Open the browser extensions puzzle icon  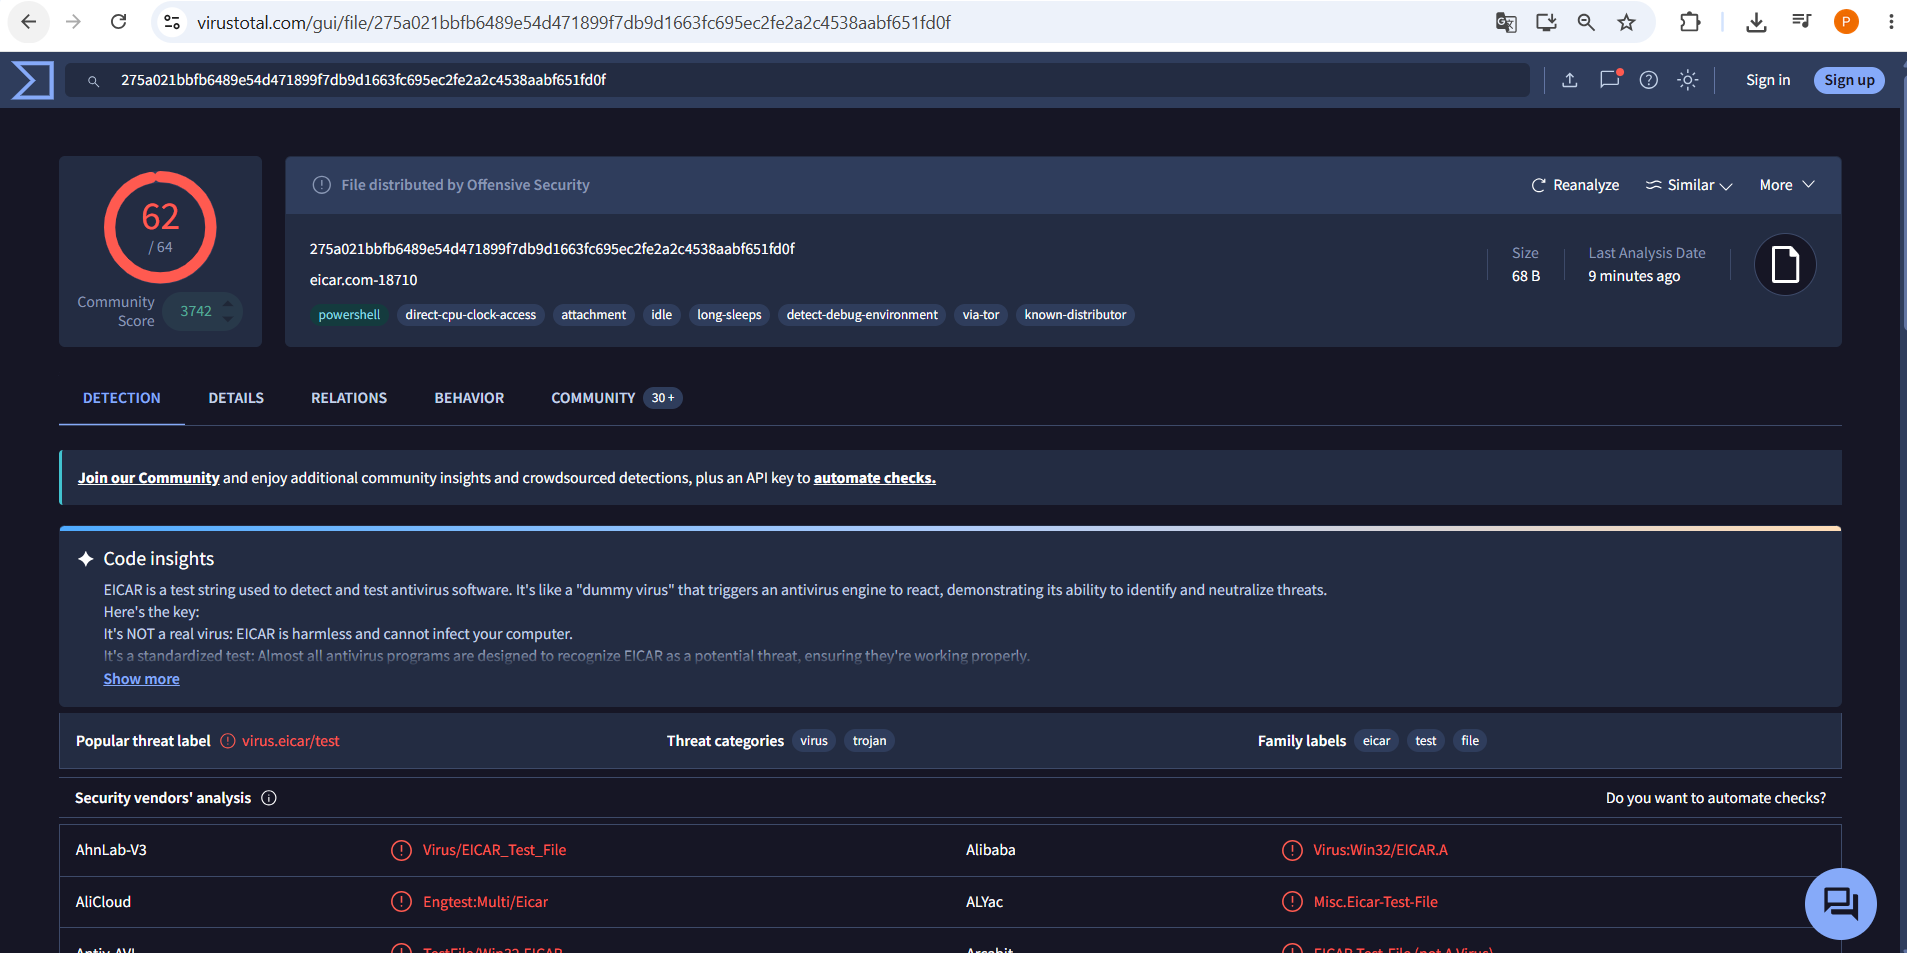click(x=1690, y=22)
